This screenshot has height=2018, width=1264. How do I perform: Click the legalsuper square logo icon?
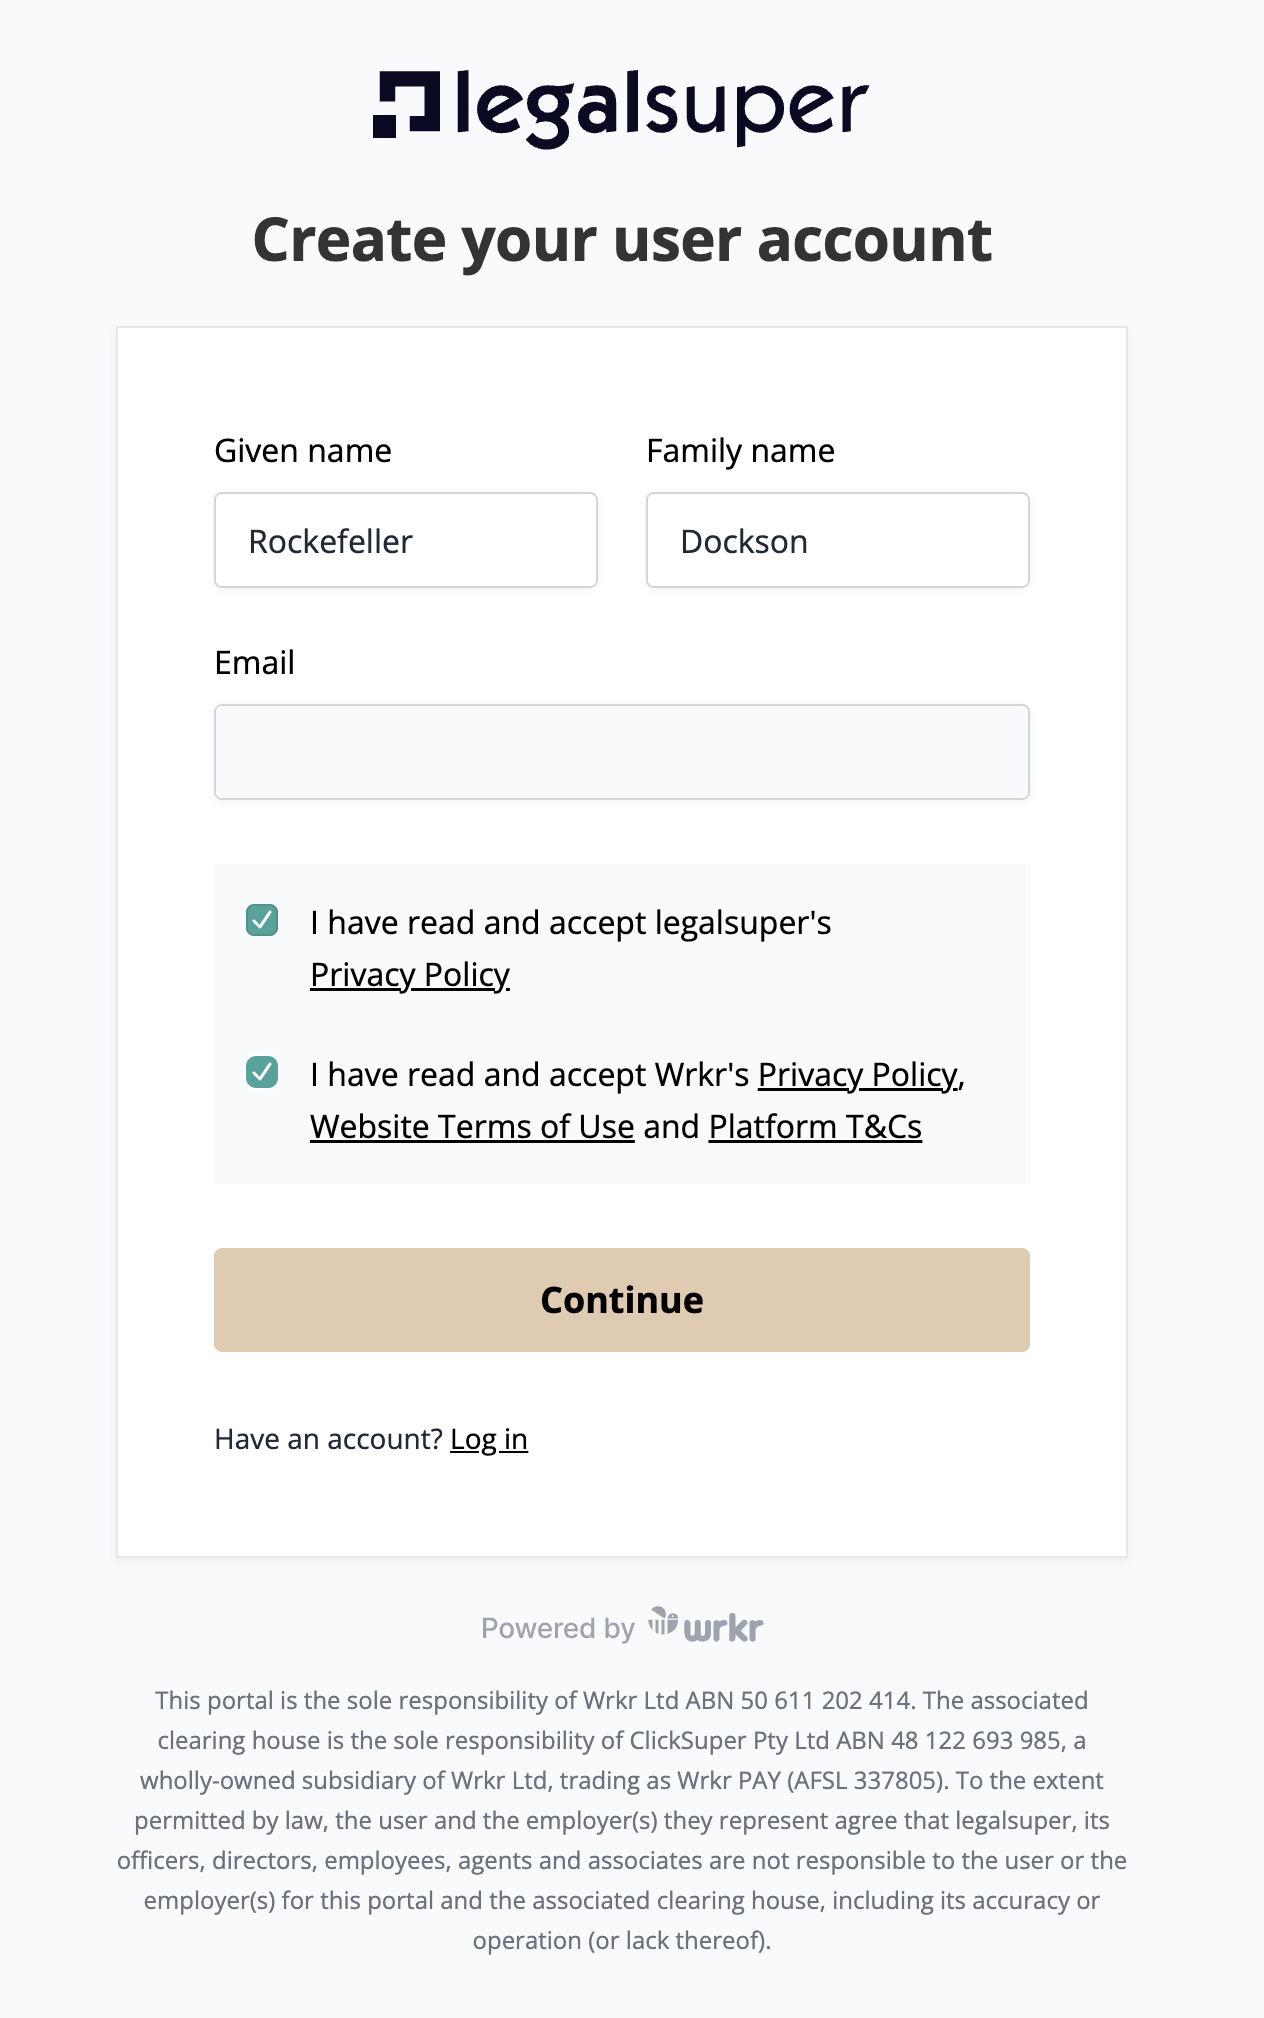click(x=406, y=104)
